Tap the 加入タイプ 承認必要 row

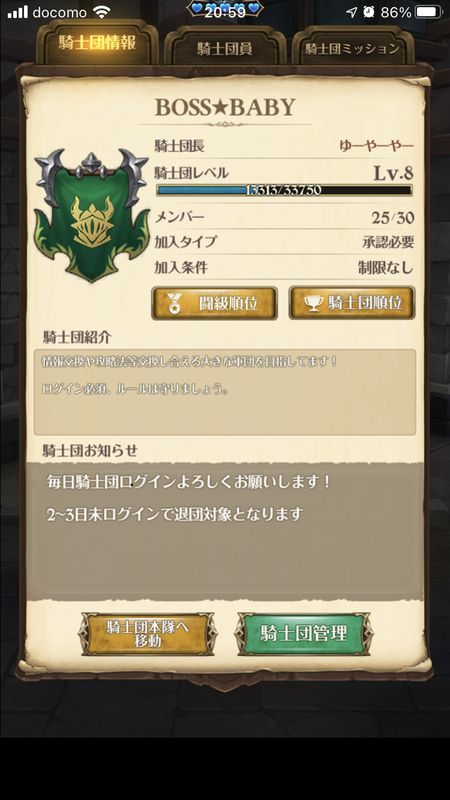pyautogui.click(x=284, y=242)
